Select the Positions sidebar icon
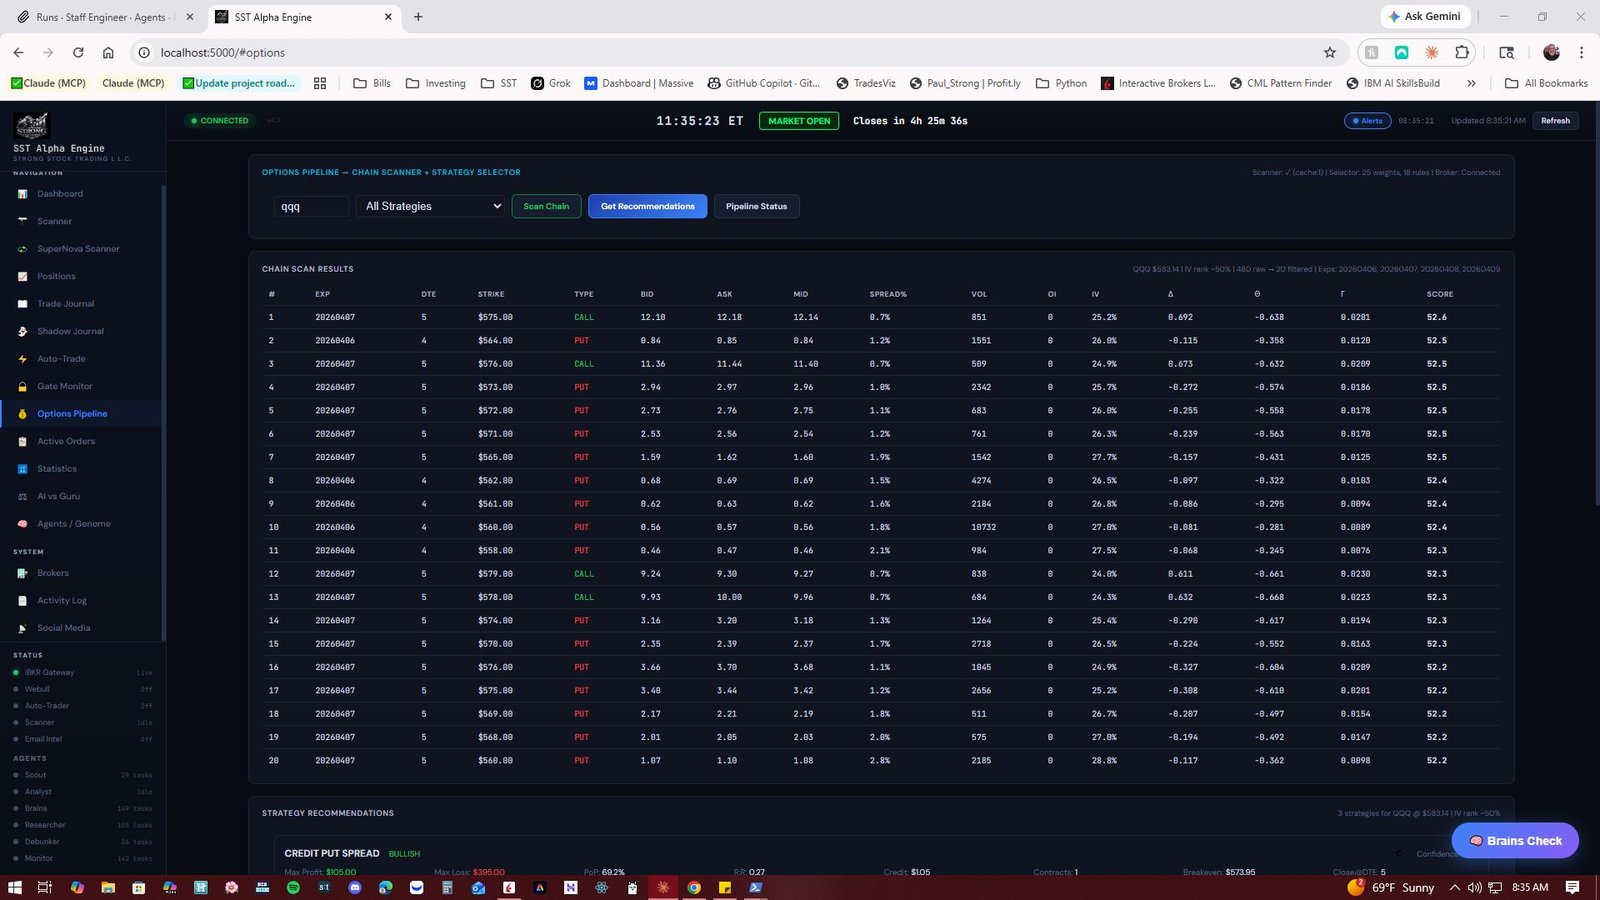 22,276
